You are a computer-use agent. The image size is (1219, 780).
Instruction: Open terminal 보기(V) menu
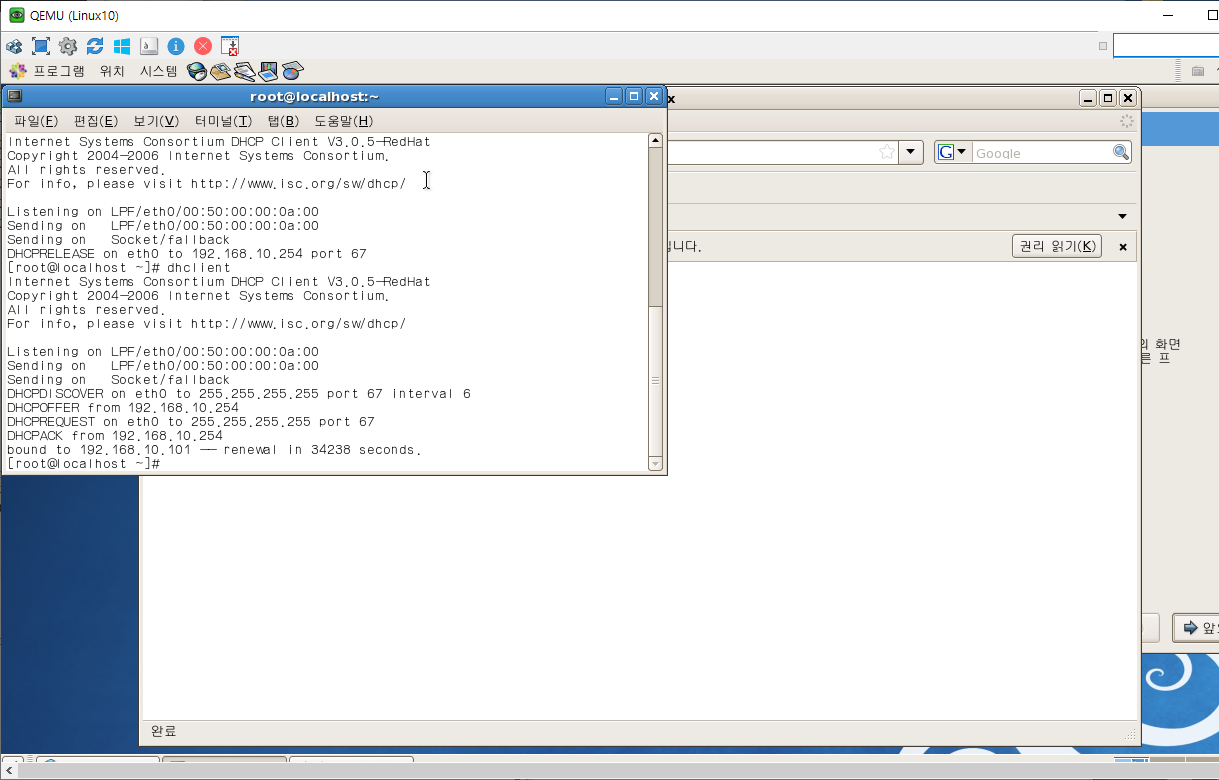click(x=156, y=121)
